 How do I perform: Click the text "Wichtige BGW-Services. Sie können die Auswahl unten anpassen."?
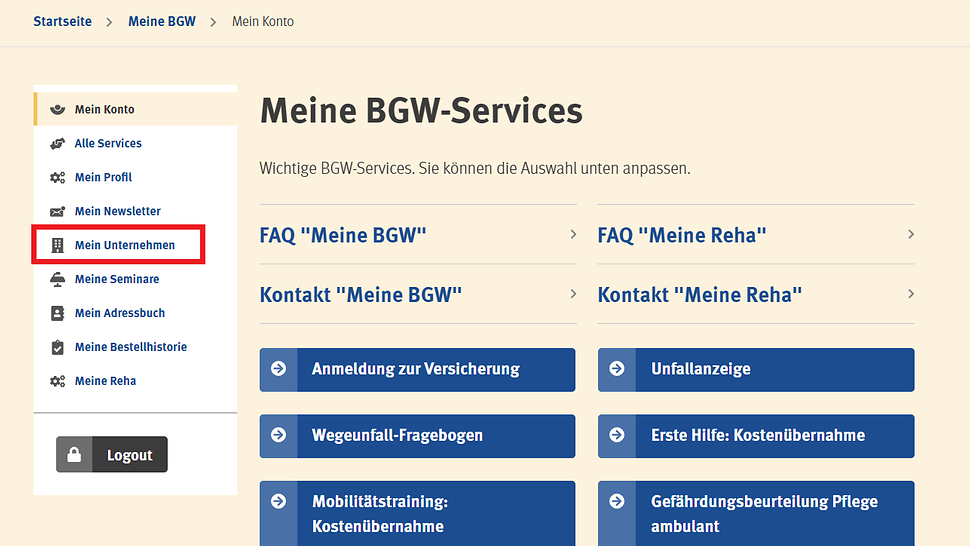(x=475, y=168)
